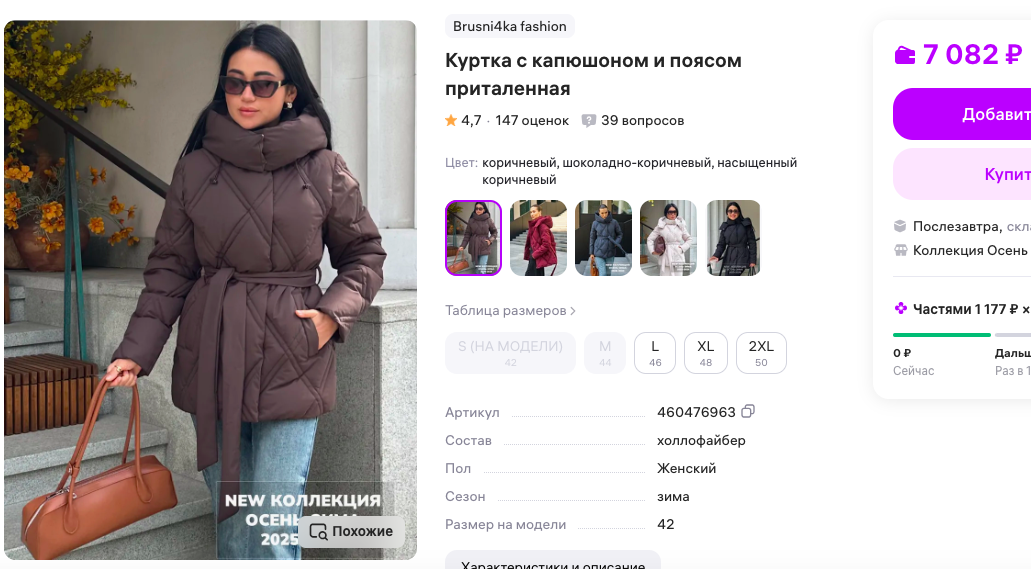
Task: Click the delivery box icon near Послезавтра
Action: click(x=900, y=226)
